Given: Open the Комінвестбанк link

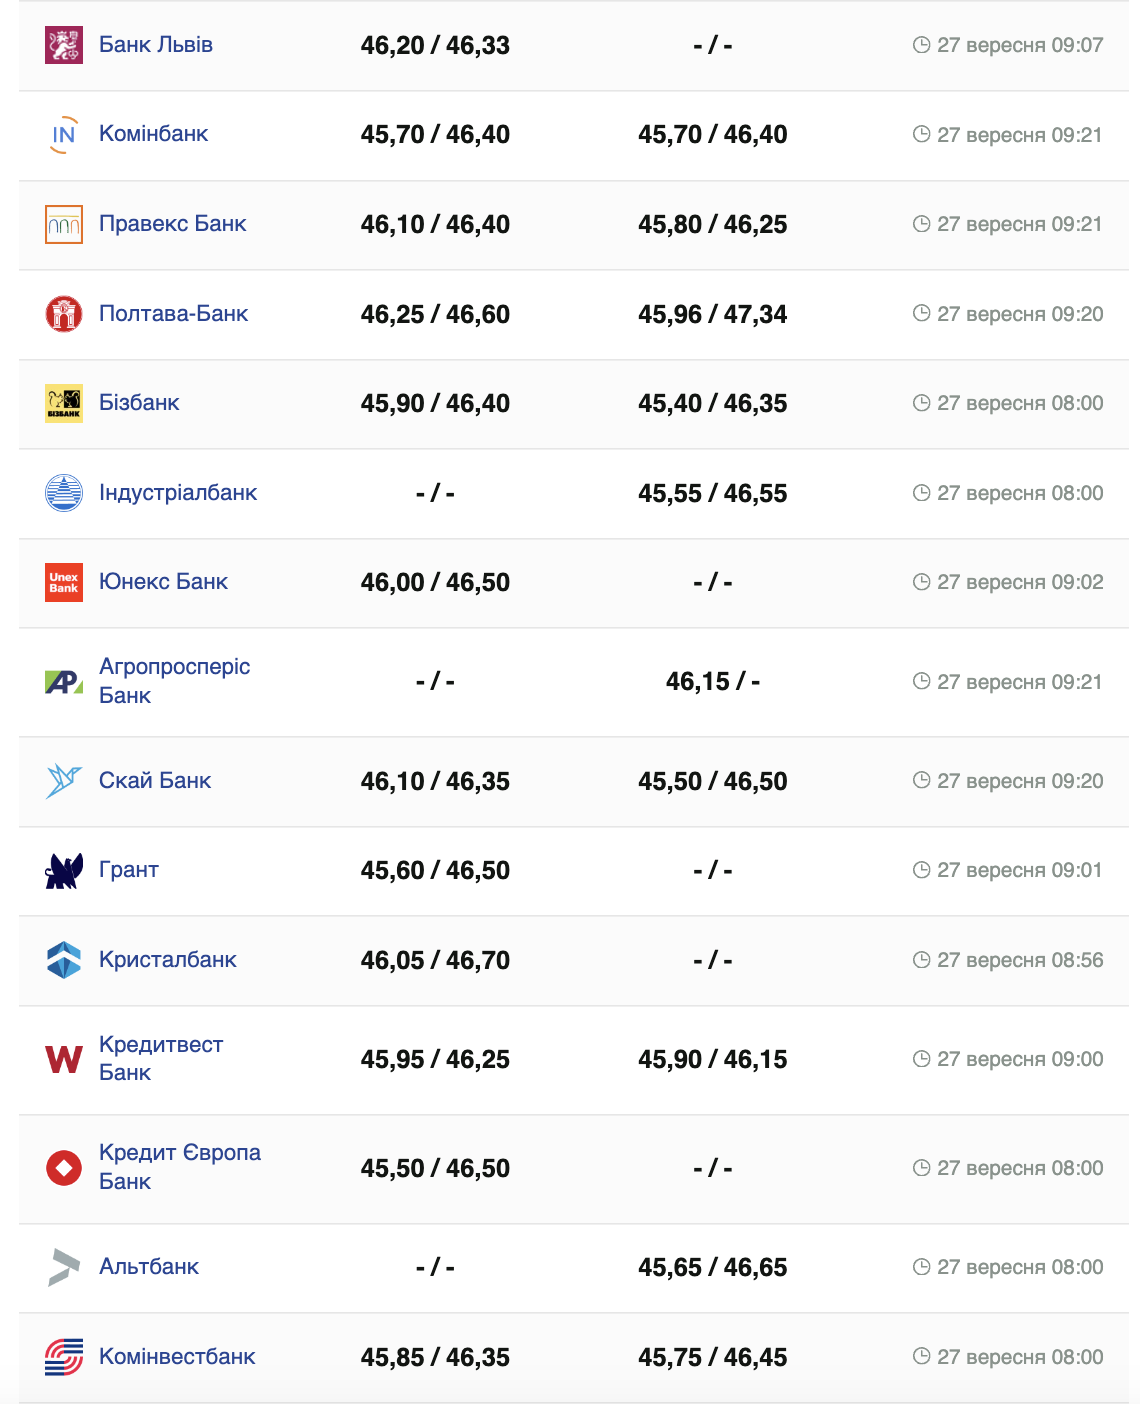Looking at the screenshot, I should (177, 1357).
